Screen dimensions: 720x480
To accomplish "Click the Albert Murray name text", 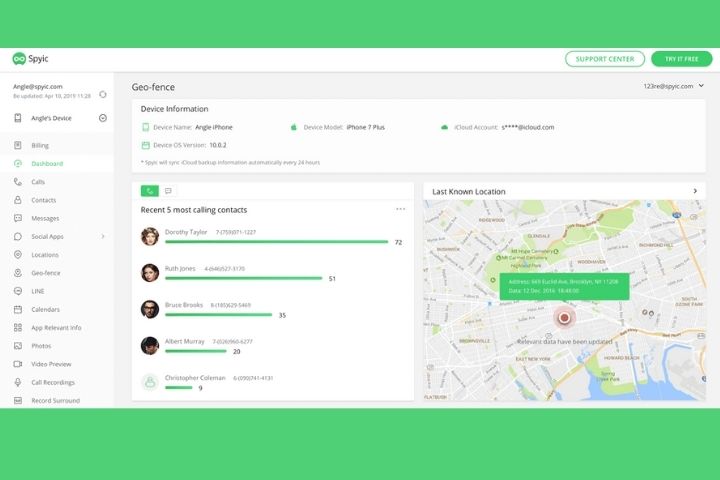I will pyautogui.click(x=185, y=341).
